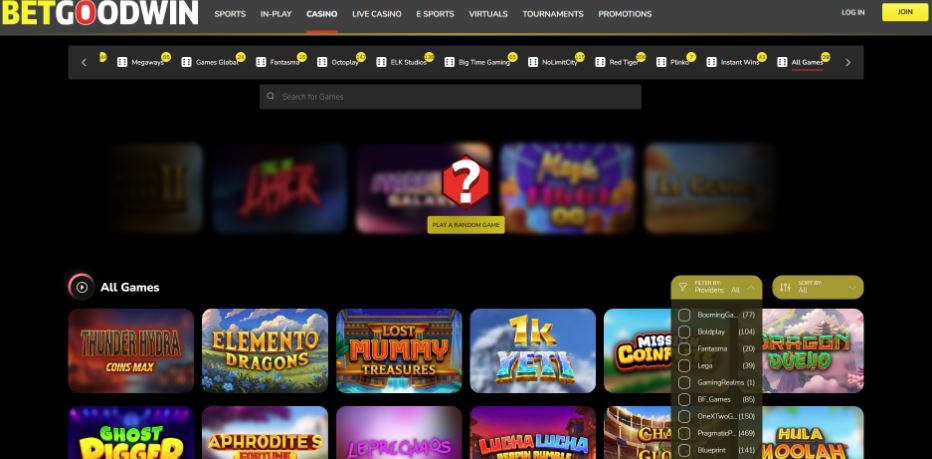Click the play circle icon next to All Games heading
Viewport: 932px width, 459px height.
(x=82, y=287)
